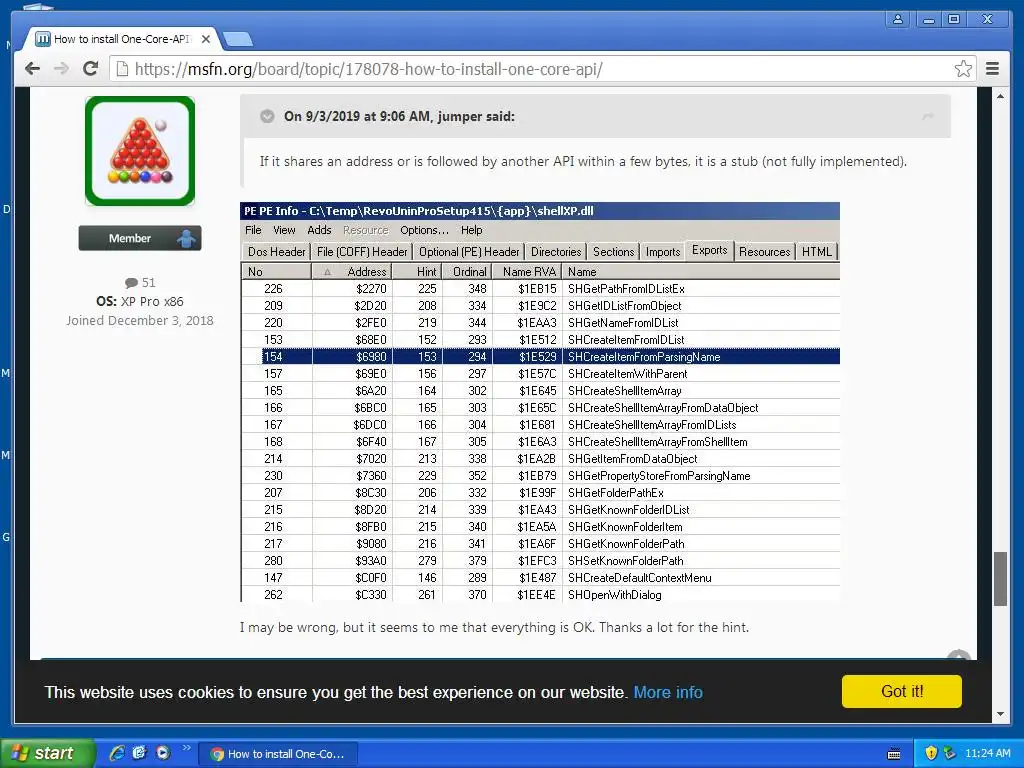Click Adds menu in PE Info image
Viewport: 1024px width, 768px height.
[x=319, y=230]
